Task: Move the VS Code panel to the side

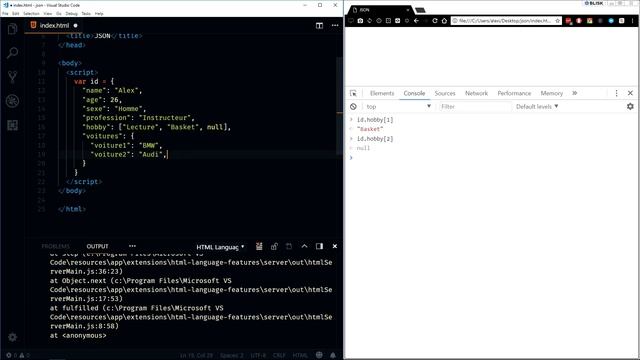Action: click(319, 246)
